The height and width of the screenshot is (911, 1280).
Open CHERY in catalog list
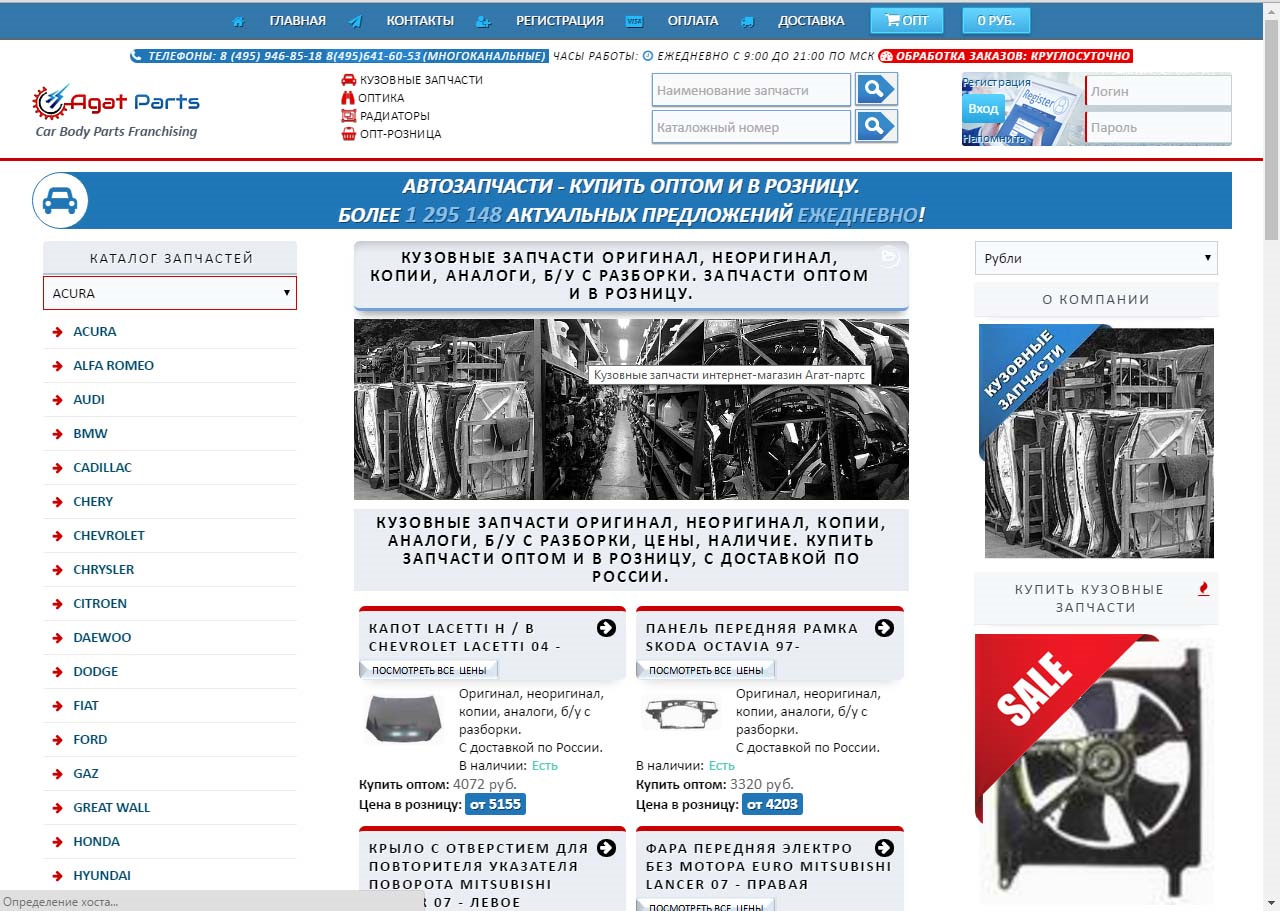[93, 502]
